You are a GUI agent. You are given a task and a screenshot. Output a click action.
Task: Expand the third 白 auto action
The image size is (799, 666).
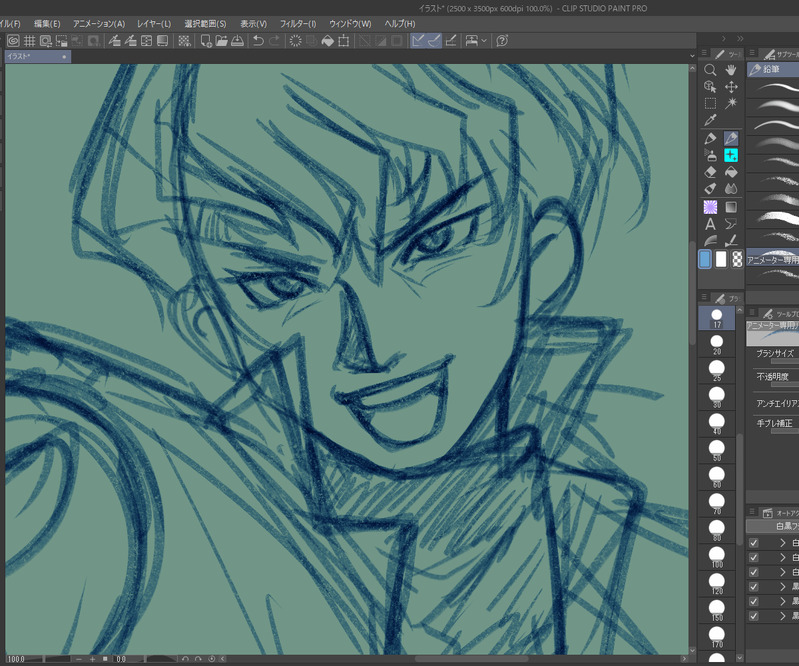click(x=783, y=572)
